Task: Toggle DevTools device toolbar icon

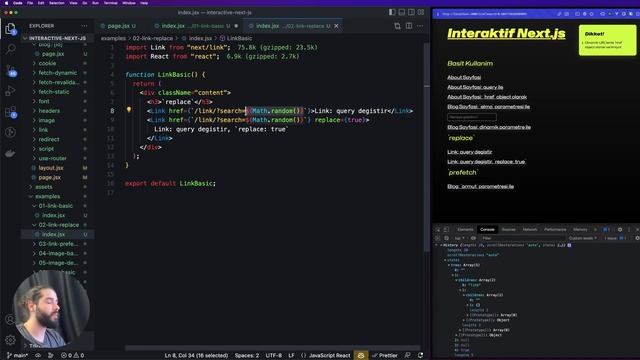Action: pos(446,229)
